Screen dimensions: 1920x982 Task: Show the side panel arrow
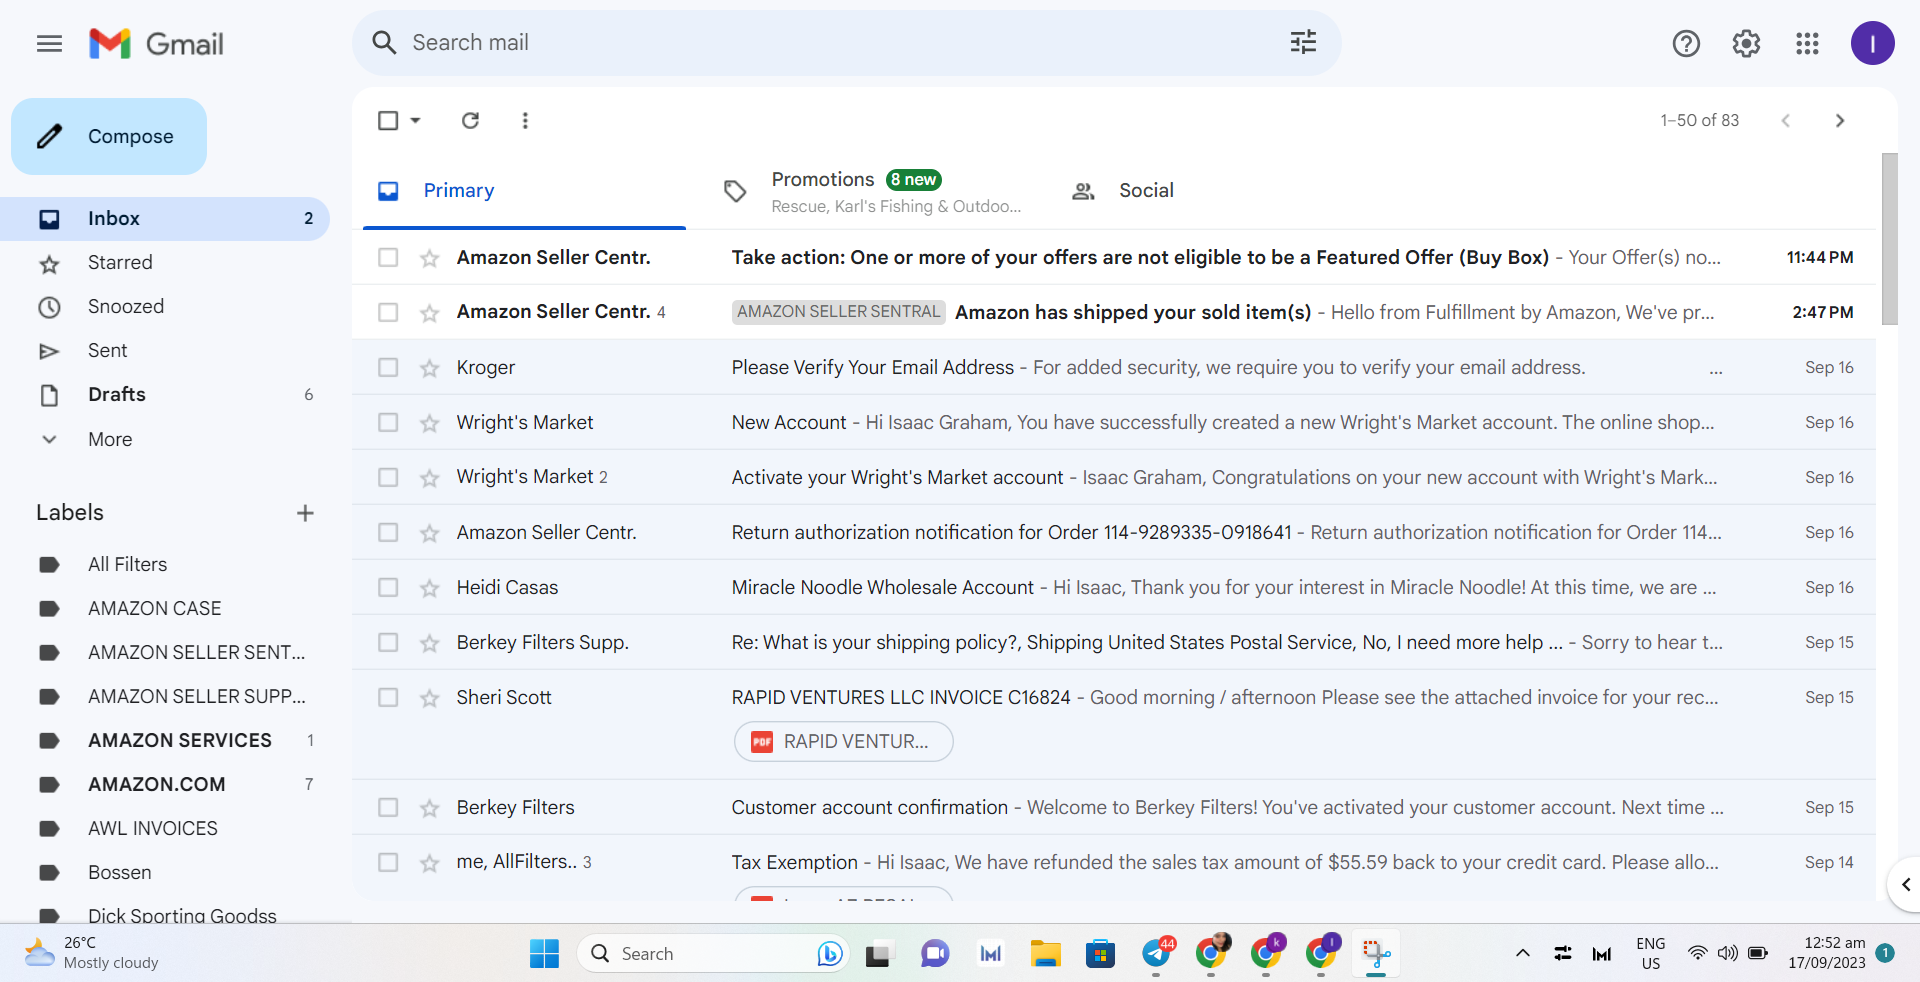pos(1904,884)
